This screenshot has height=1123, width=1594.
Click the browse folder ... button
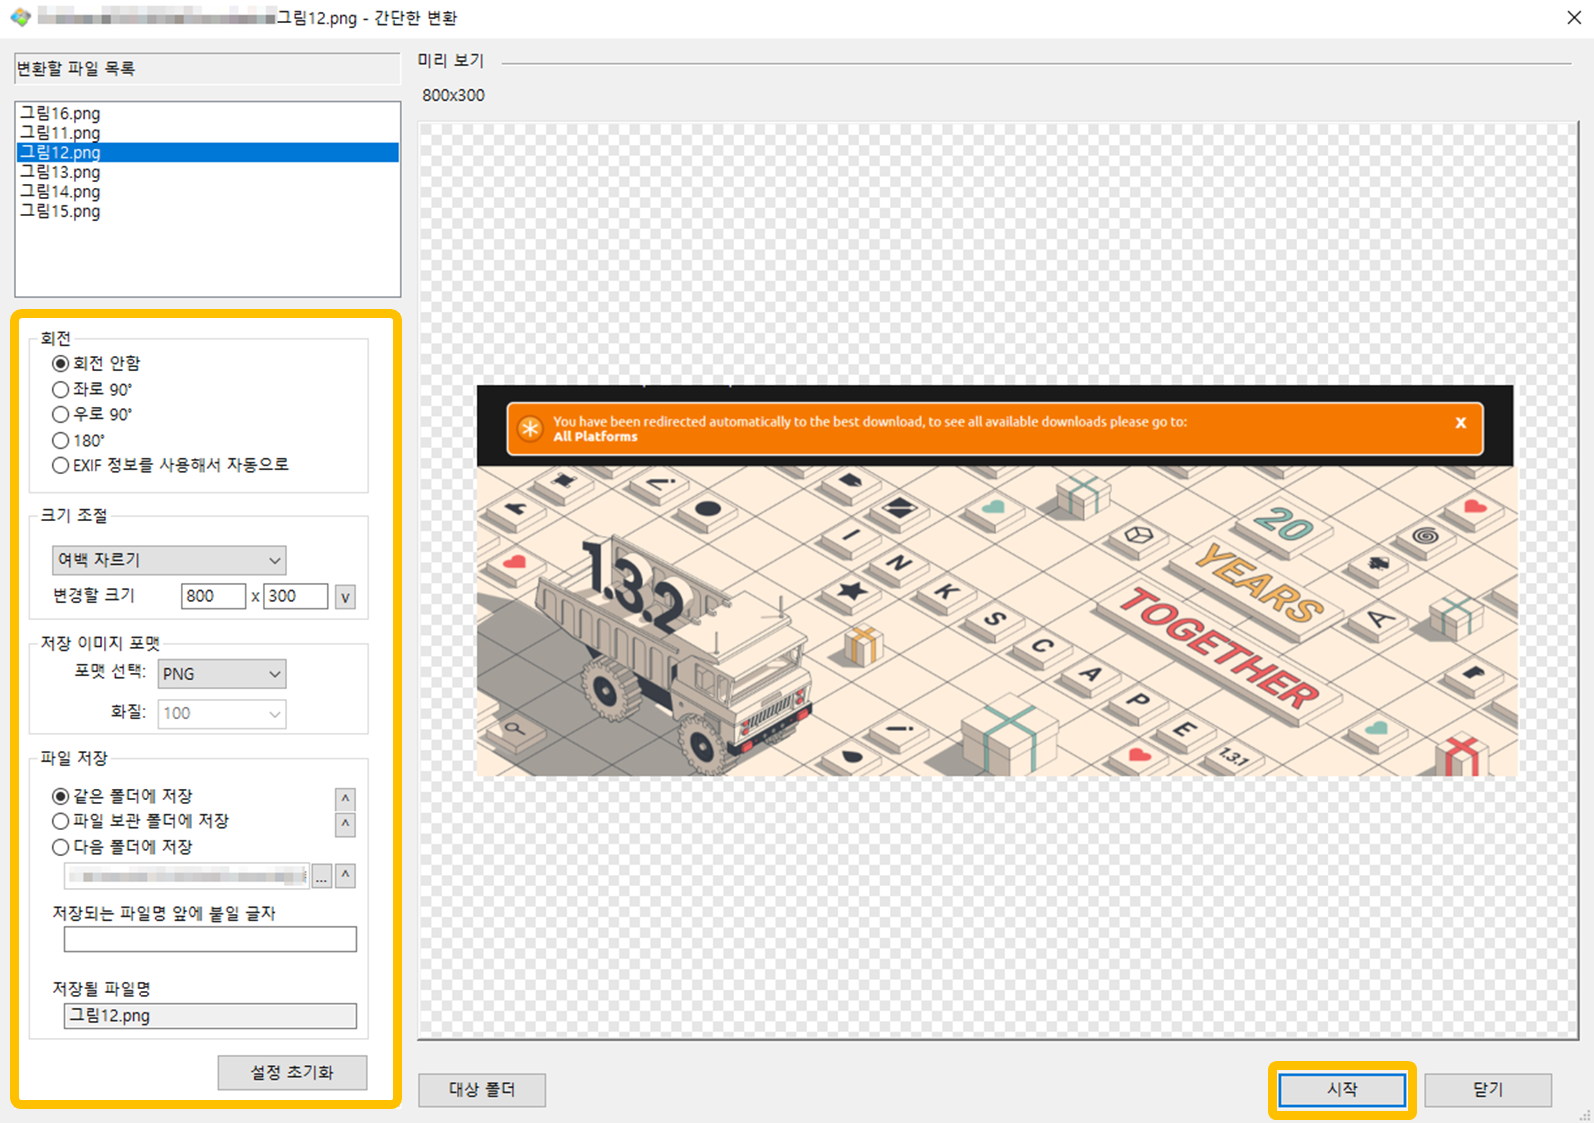(x=322, y=876)
